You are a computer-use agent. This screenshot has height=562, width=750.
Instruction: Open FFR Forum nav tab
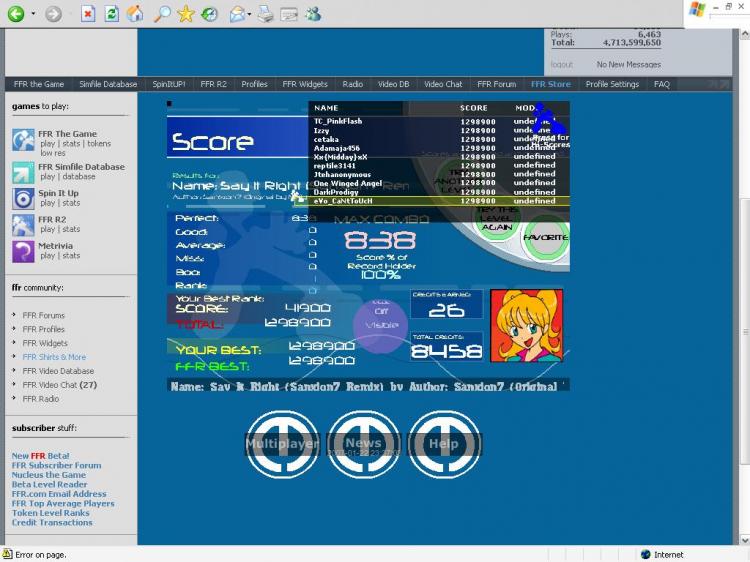[x=496, y=84]
